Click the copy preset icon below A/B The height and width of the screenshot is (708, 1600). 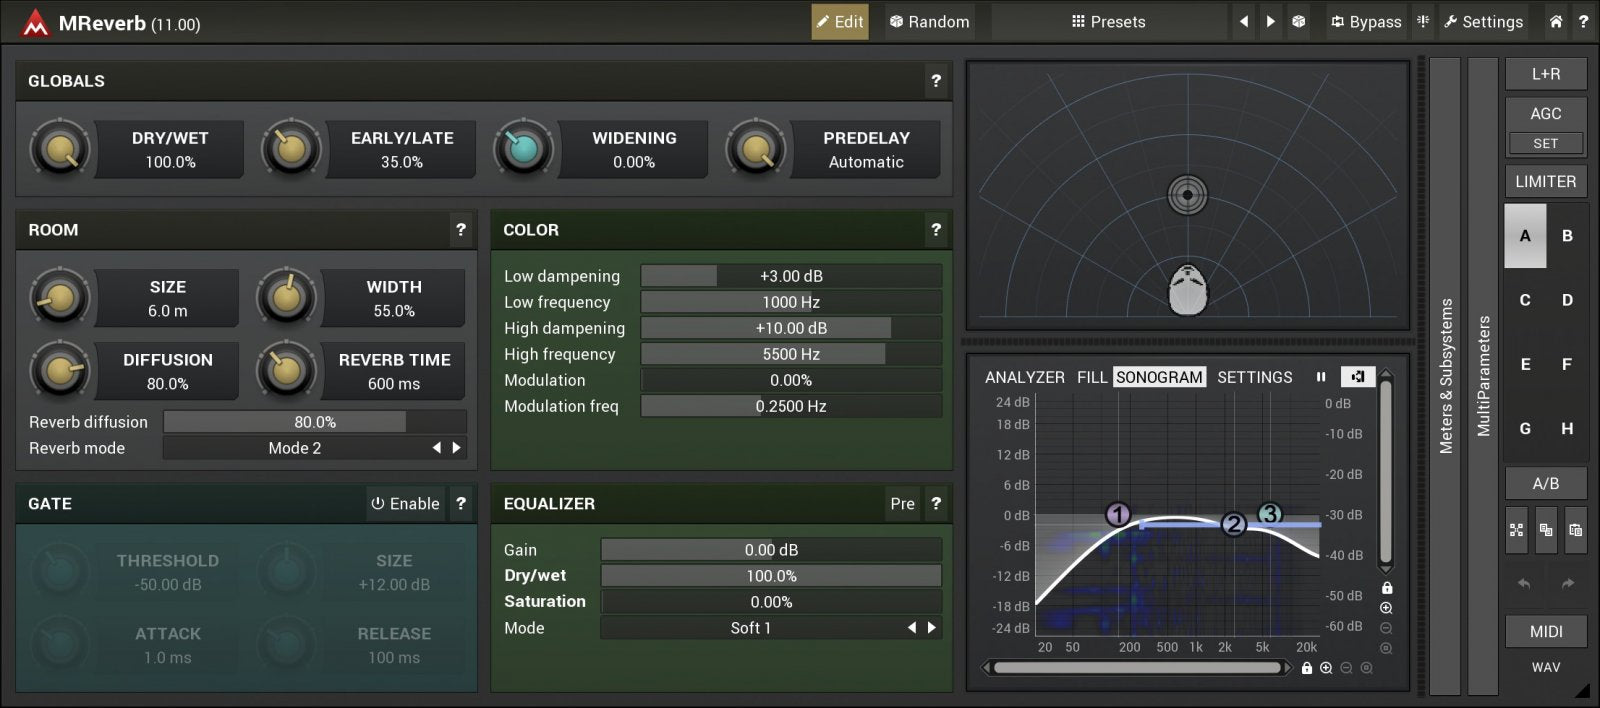pos(1546,530)
